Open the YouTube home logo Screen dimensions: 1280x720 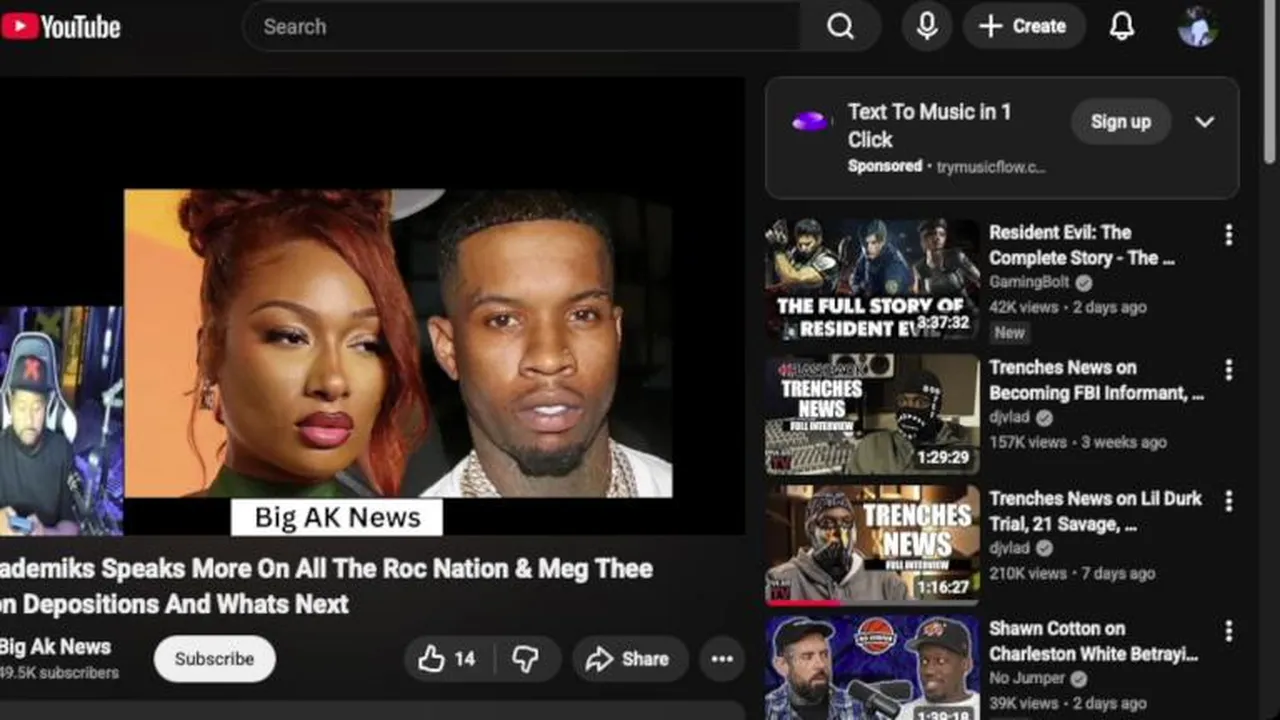pos(60,27)
